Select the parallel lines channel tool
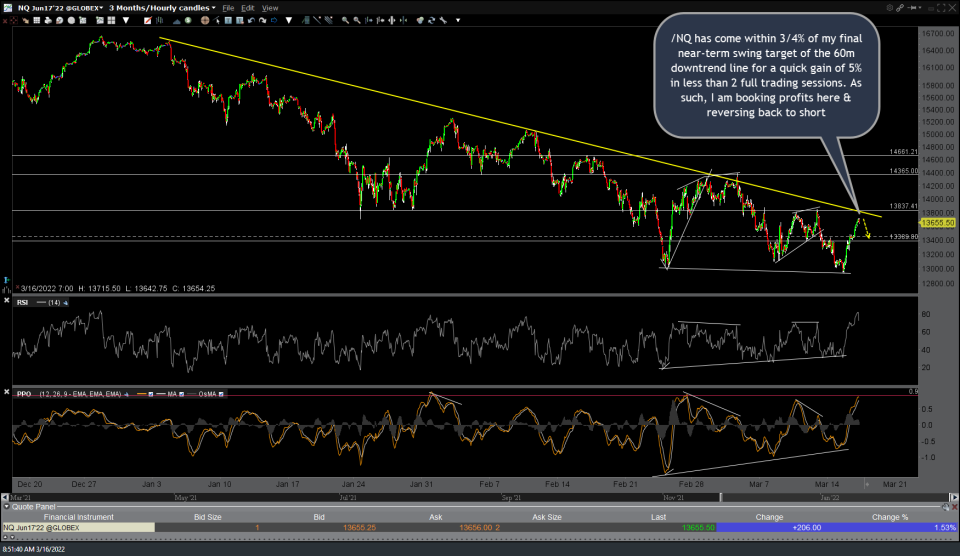Image resolution: width=960 pixels, height=556 pixels. click(329, 20)
